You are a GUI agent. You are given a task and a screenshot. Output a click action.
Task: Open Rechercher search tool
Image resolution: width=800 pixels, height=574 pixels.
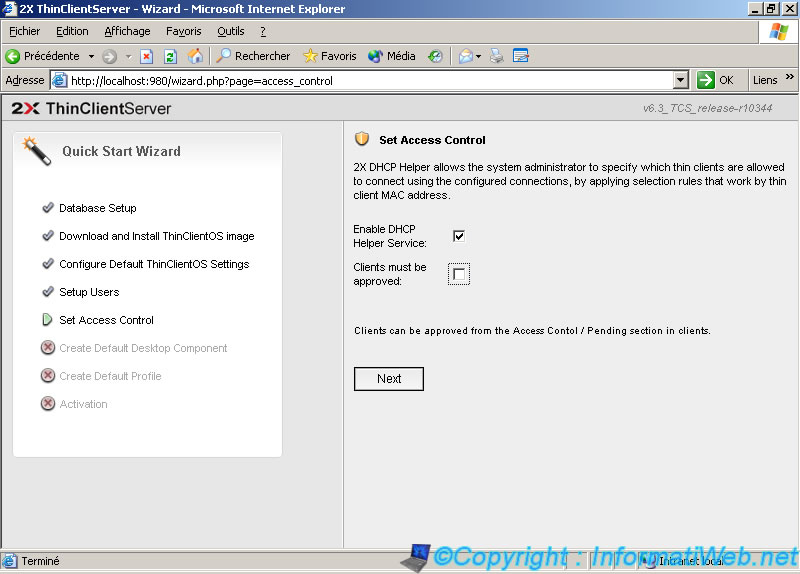[x=253, y=56]
